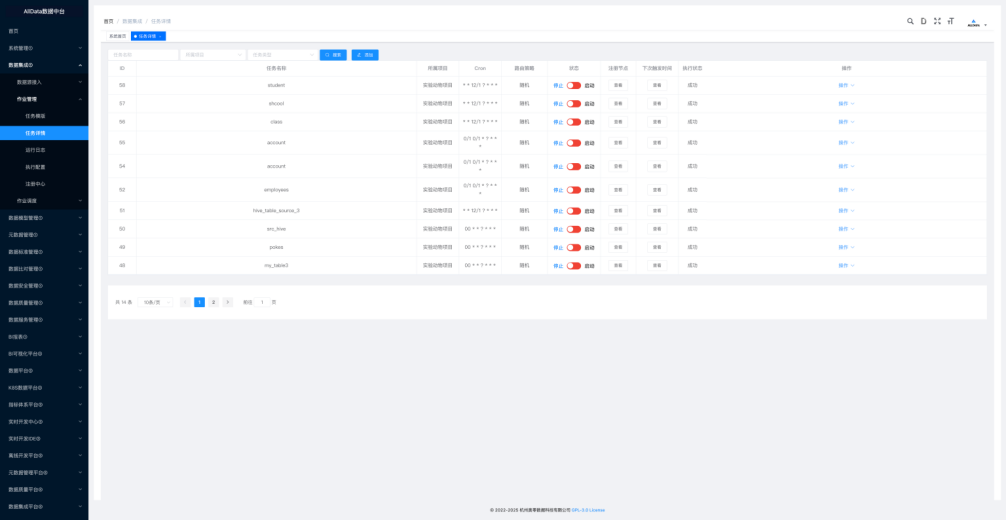Screen dimensions: 1006x520
Task: Open 首页 in the sidebar
Action: [44, 31]
